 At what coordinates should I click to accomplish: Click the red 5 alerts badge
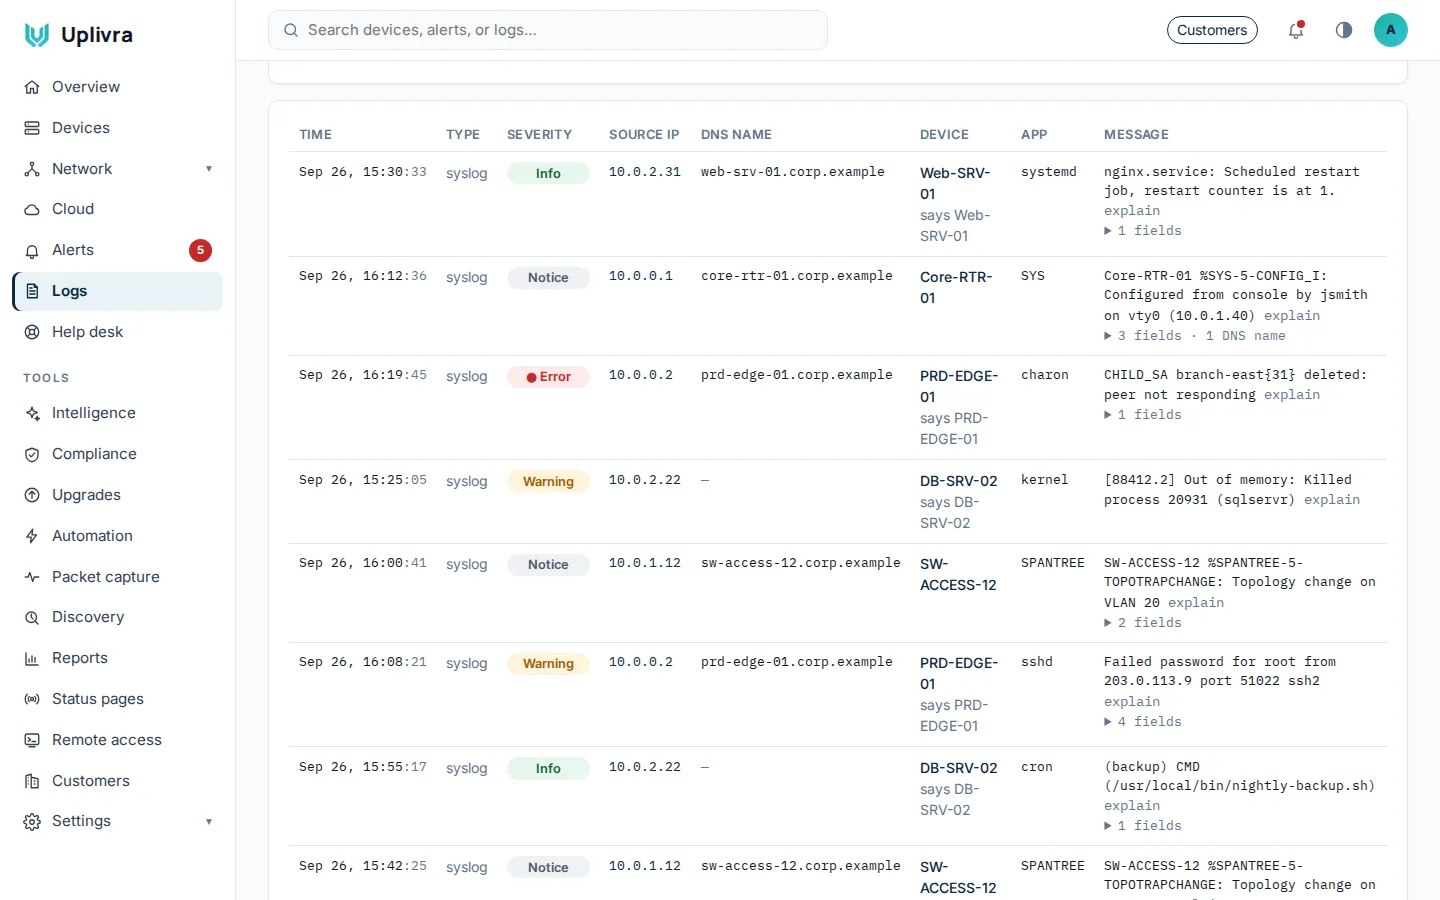(x=200, y=250)
